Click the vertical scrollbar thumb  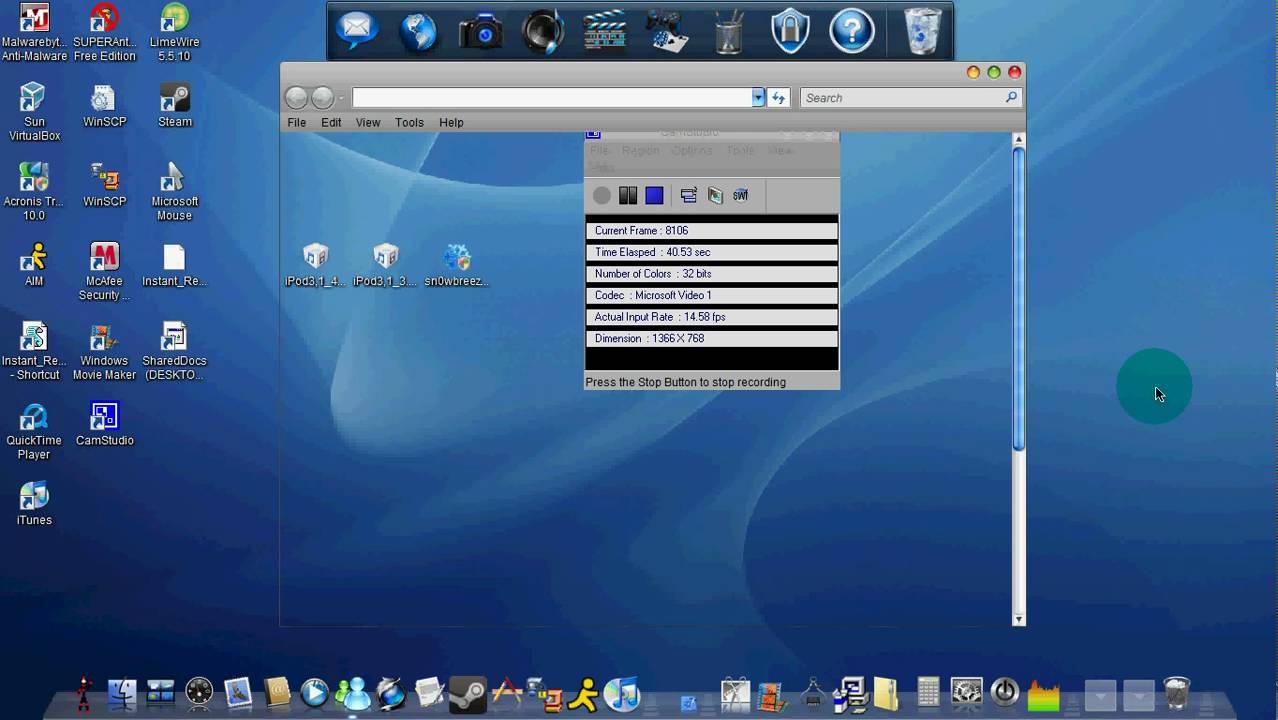click(1019, 298)
